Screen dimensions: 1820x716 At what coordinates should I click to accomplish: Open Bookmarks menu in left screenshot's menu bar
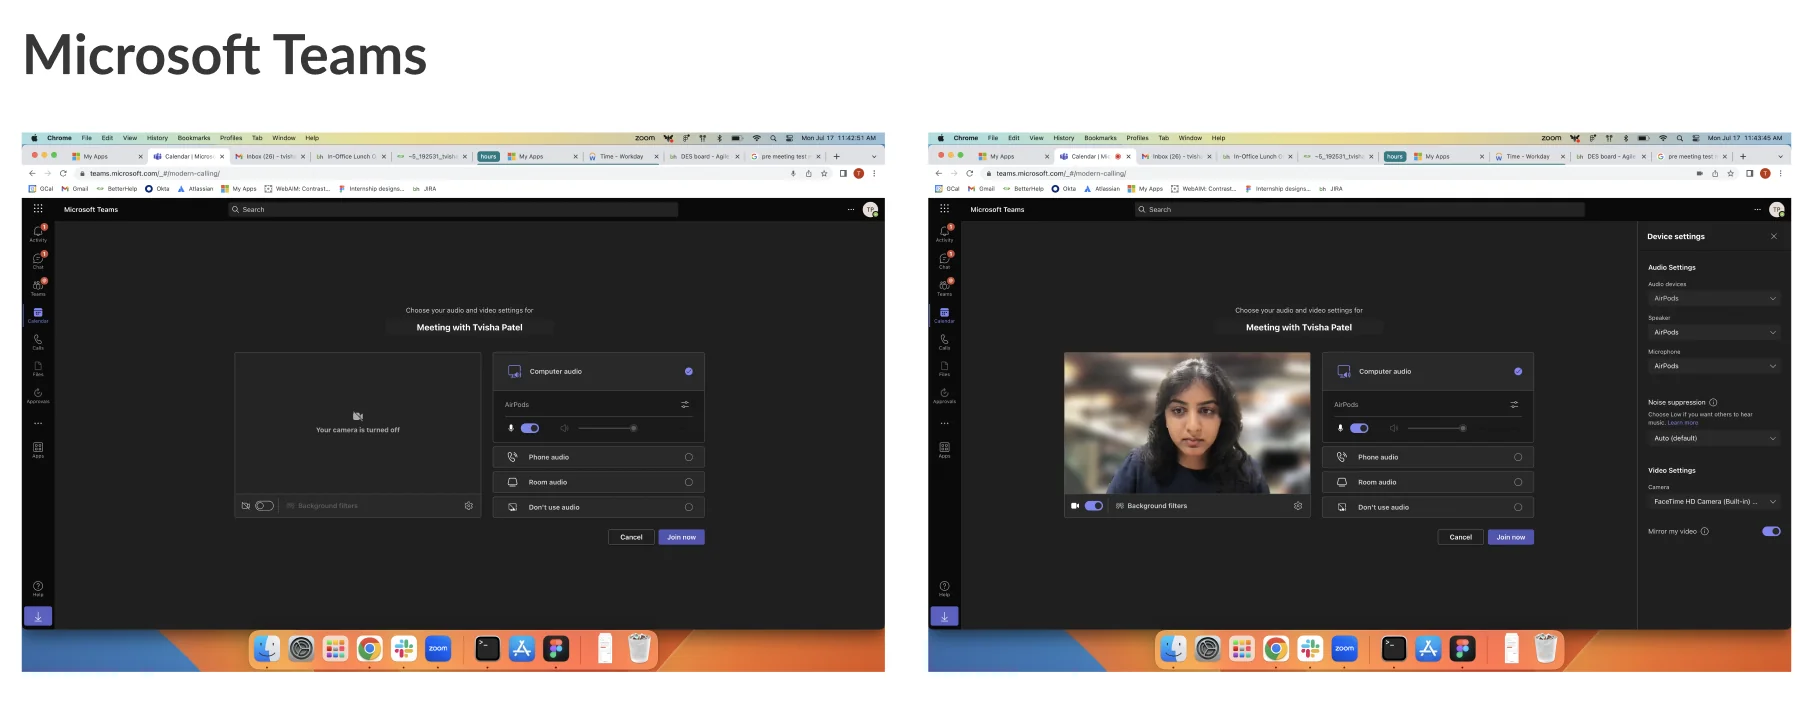point(194,138)
